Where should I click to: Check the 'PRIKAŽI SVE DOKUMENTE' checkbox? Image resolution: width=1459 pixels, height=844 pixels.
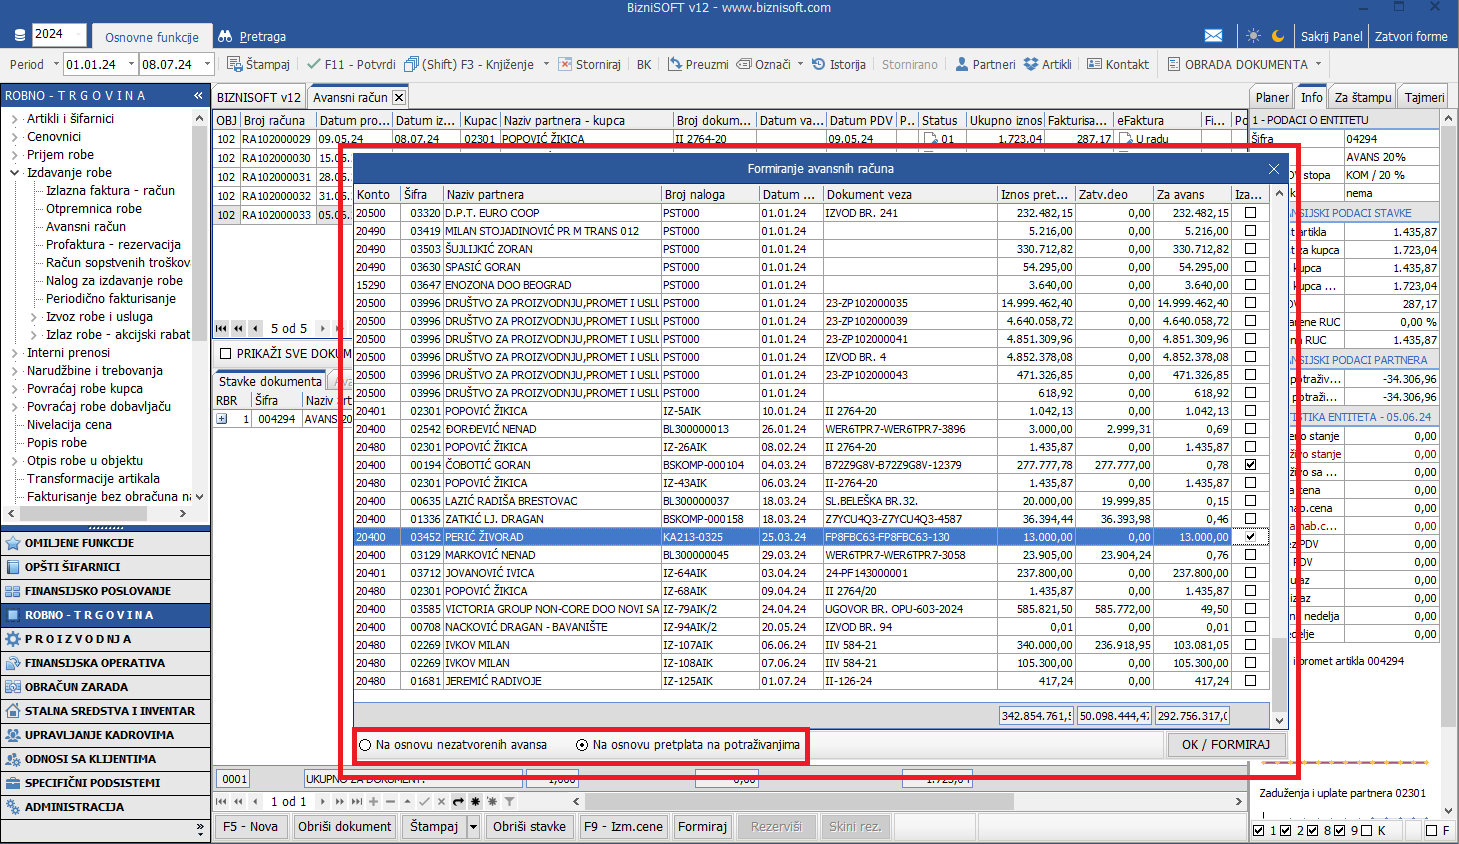pos(226,353)
